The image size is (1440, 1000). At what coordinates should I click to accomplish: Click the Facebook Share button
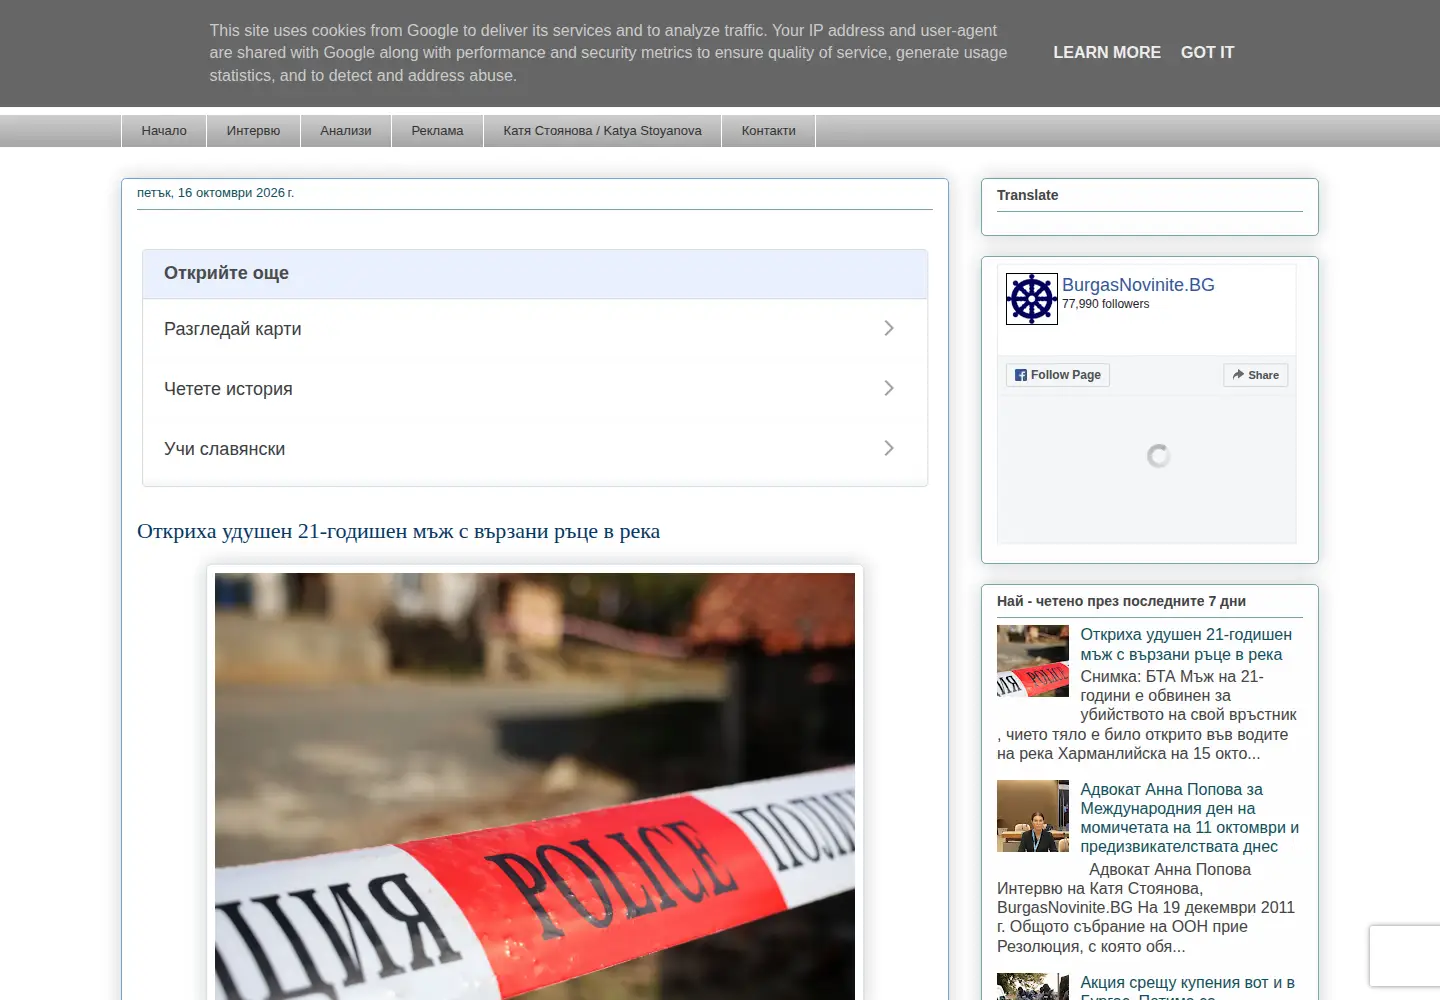pos(1256,375)
